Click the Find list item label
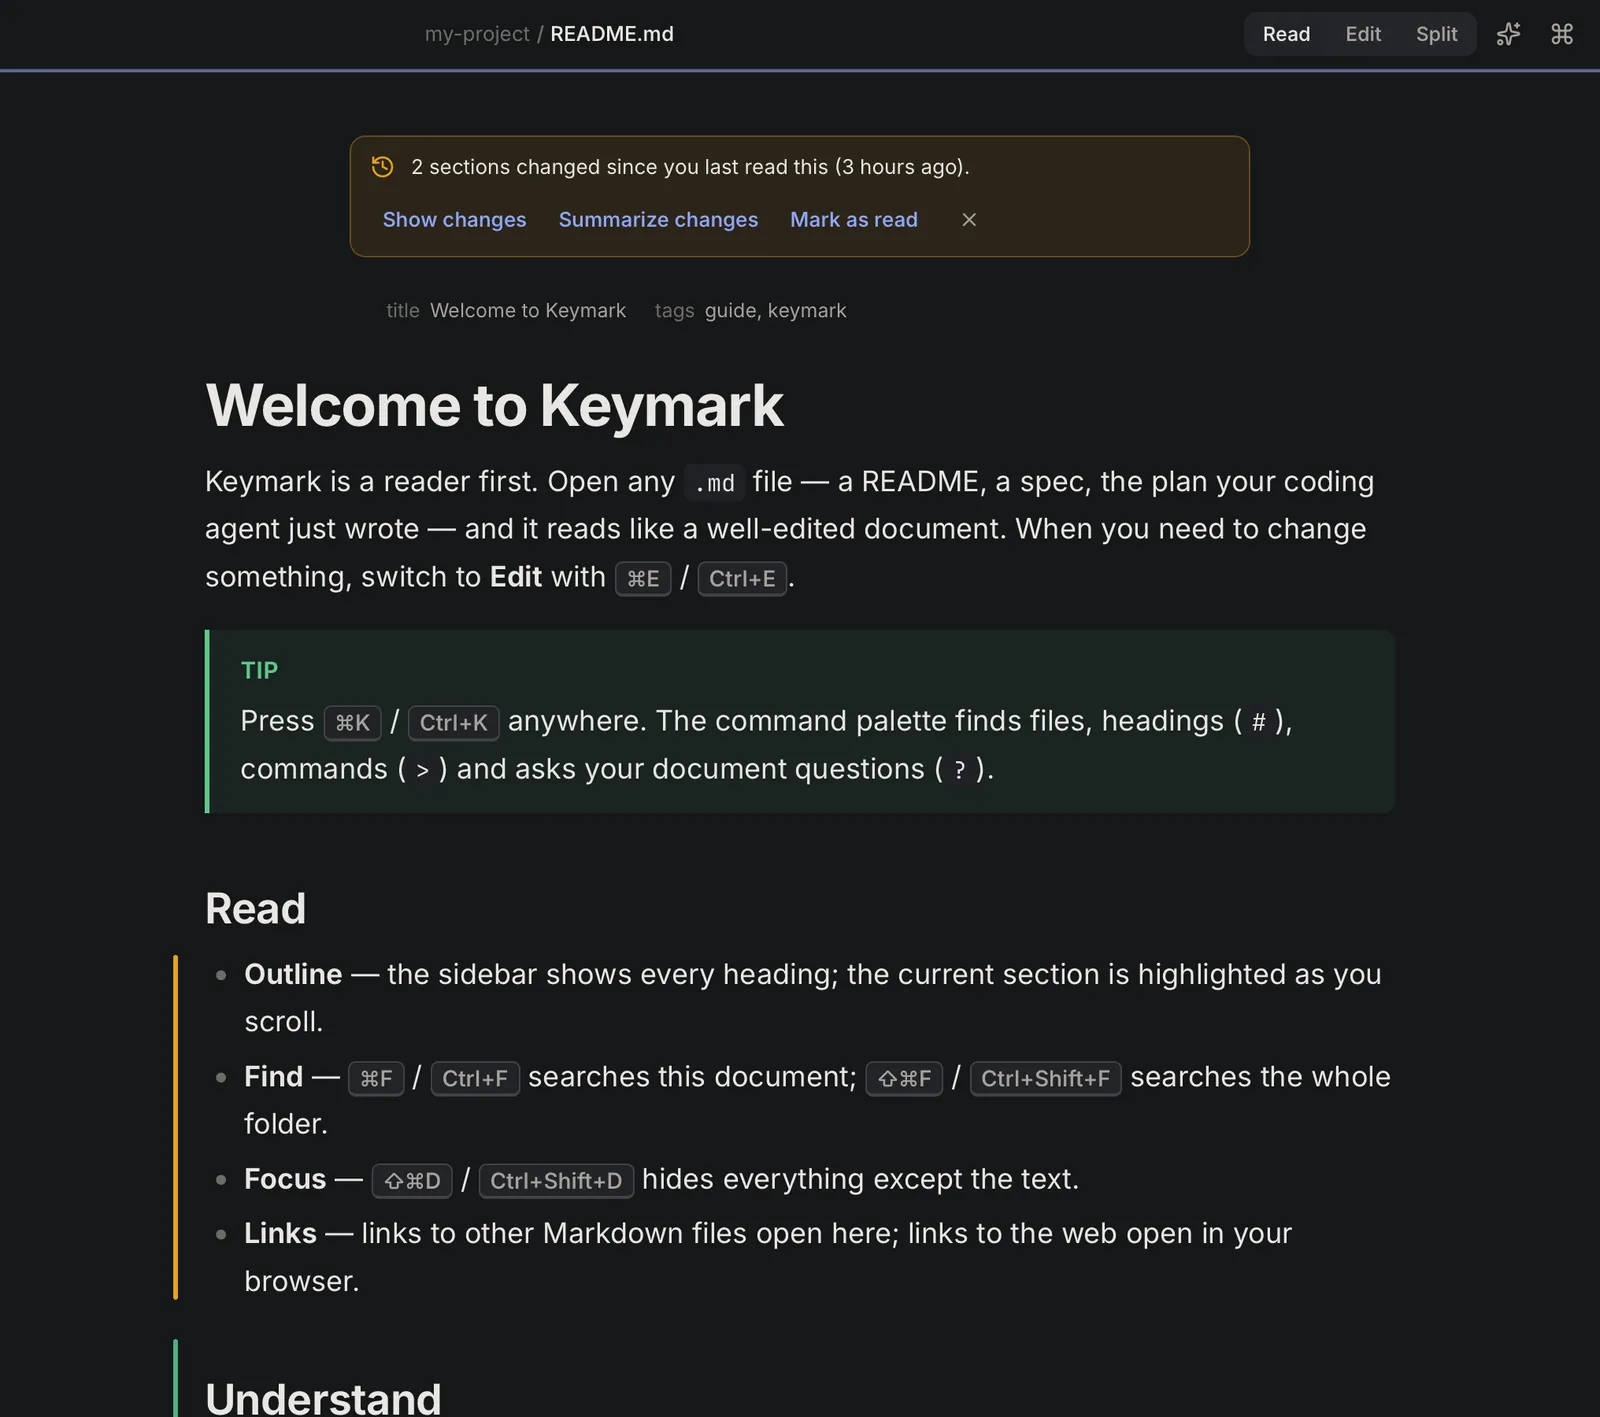Image resolution: width=1600 pixels, height=1417 pixels. click(x=273, y=1077)
